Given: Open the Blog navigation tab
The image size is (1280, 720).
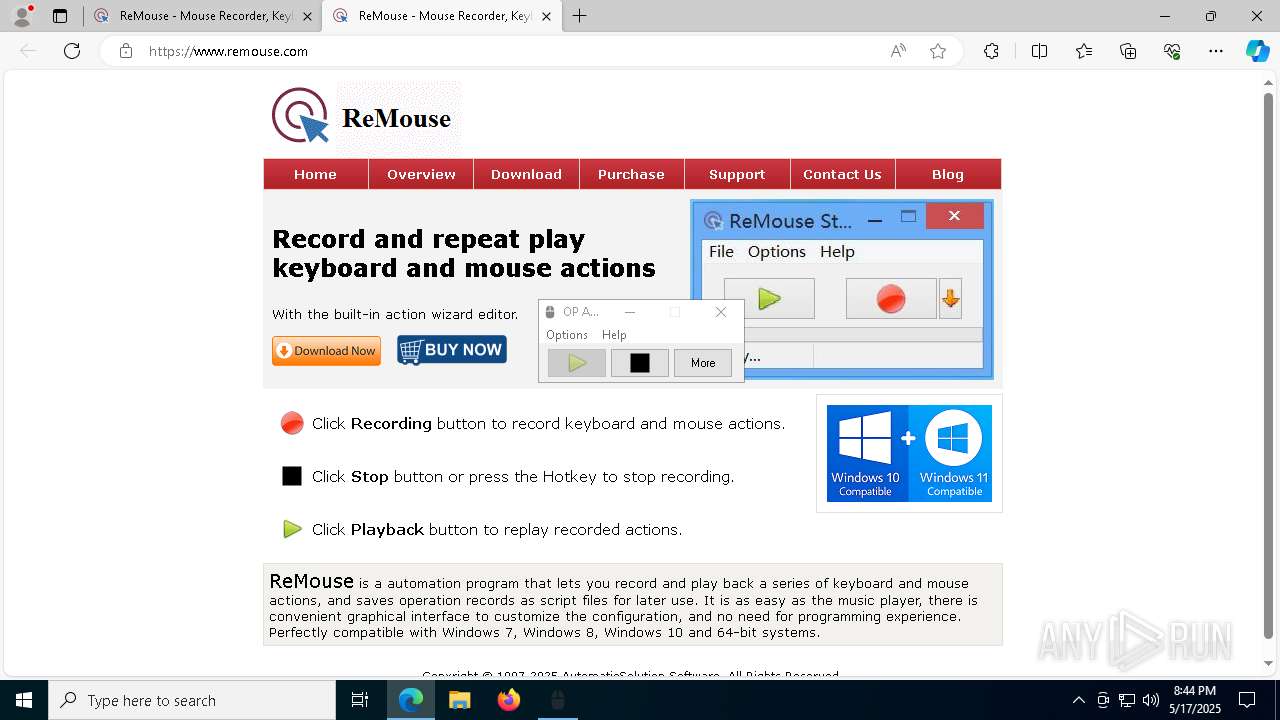Looking at the screenshot, I should 948,174.
